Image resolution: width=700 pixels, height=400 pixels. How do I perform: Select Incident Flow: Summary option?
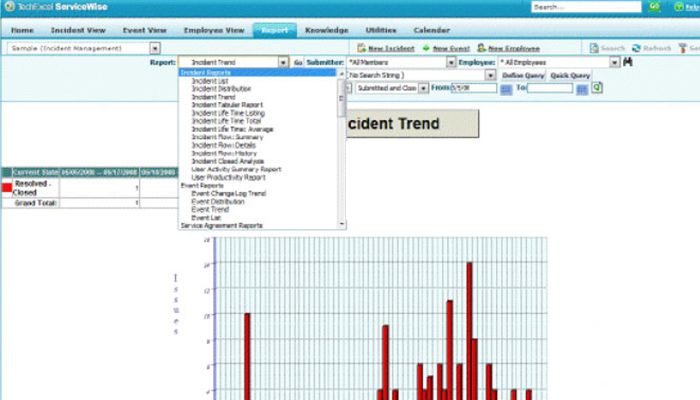(x=227, y=137)
